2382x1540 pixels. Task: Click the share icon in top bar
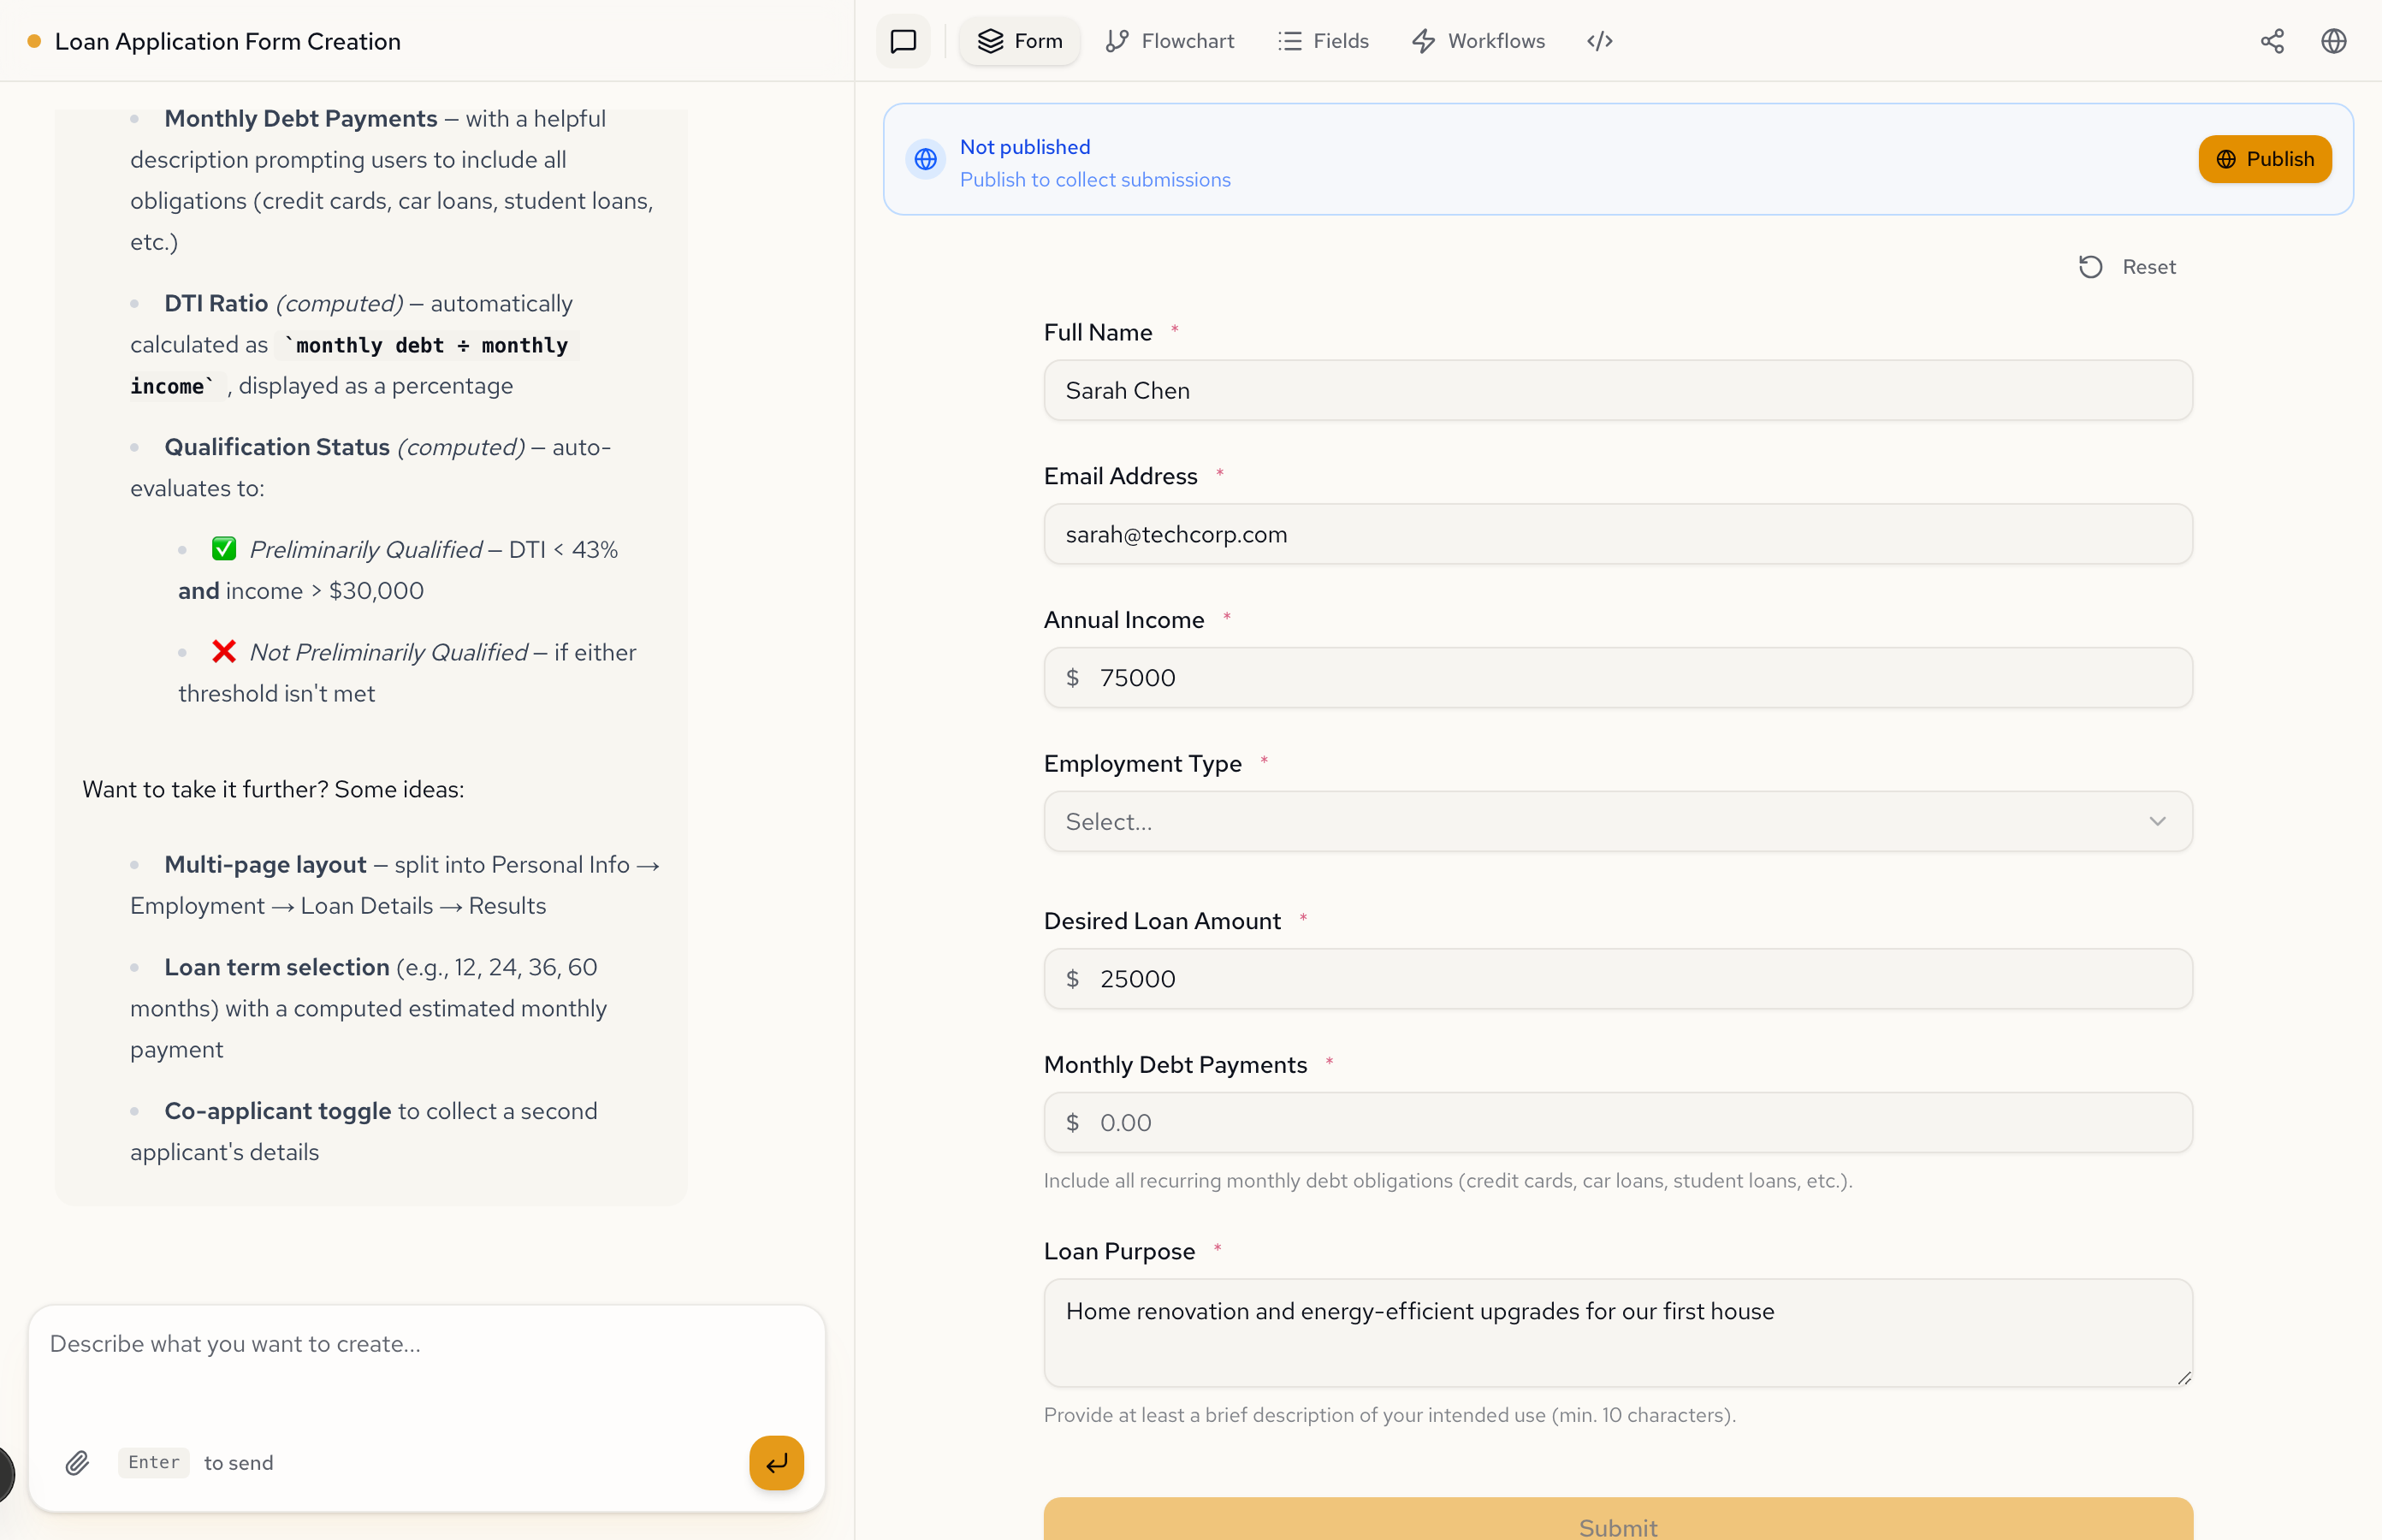click(2272, 41)
